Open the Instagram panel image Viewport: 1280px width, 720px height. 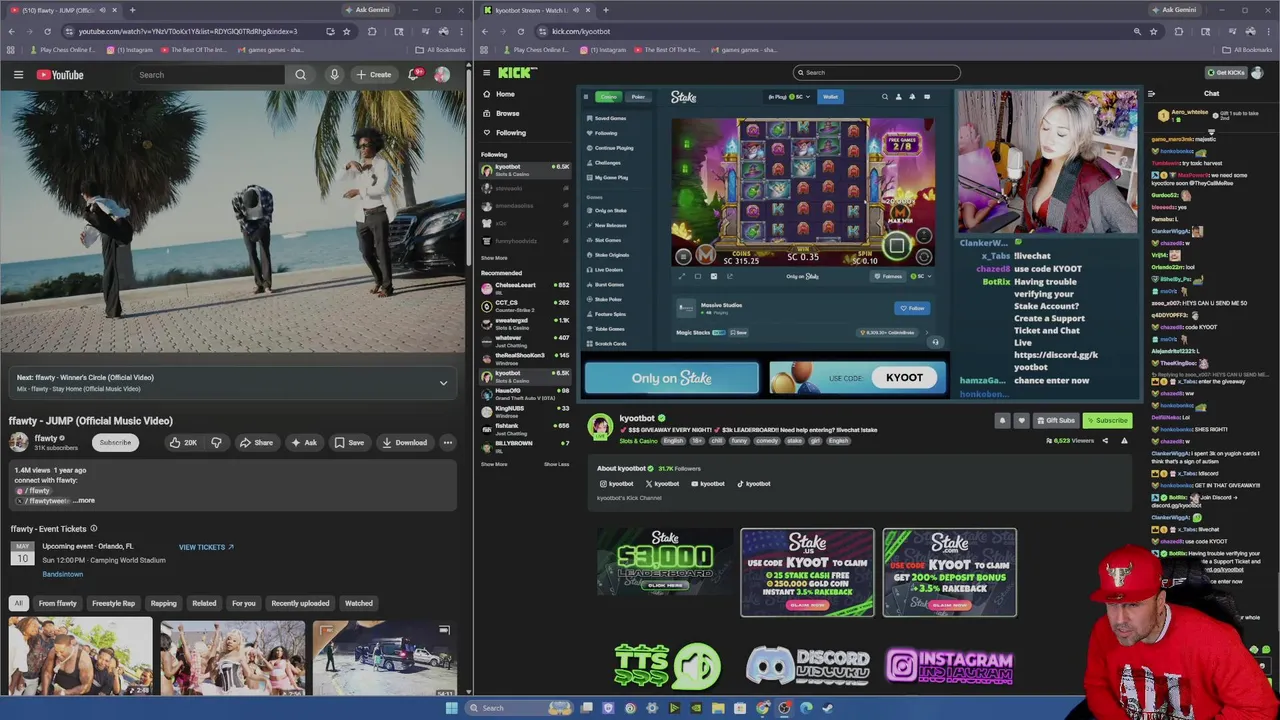(x=950, y=666)
